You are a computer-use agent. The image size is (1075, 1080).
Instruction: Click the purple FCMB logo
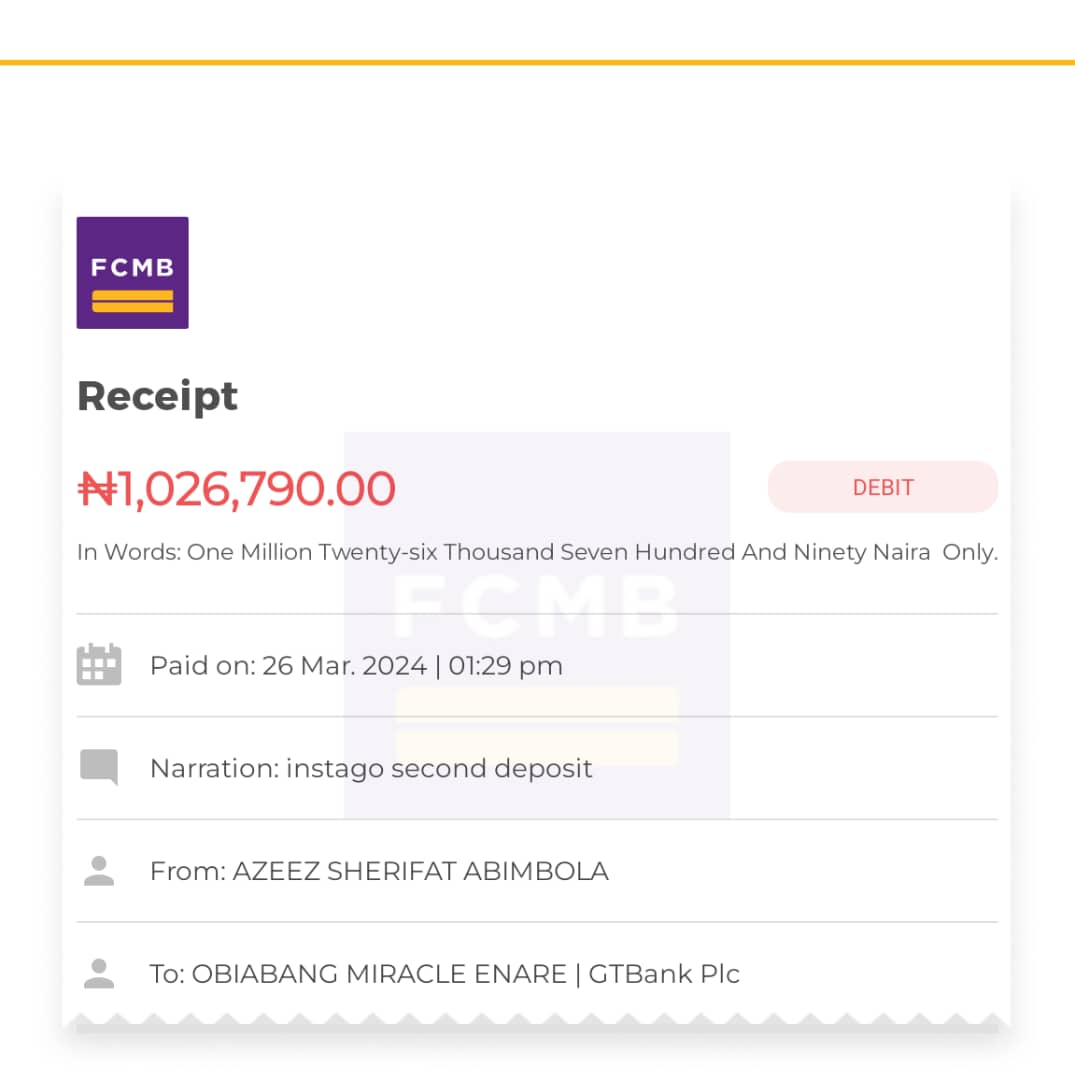point(132,273)
